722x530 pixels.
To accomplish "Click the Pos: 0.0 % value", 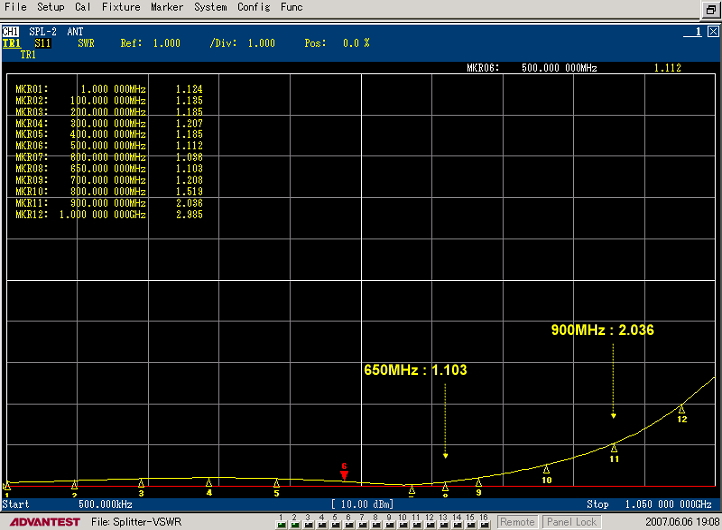I will click(337, 43).
